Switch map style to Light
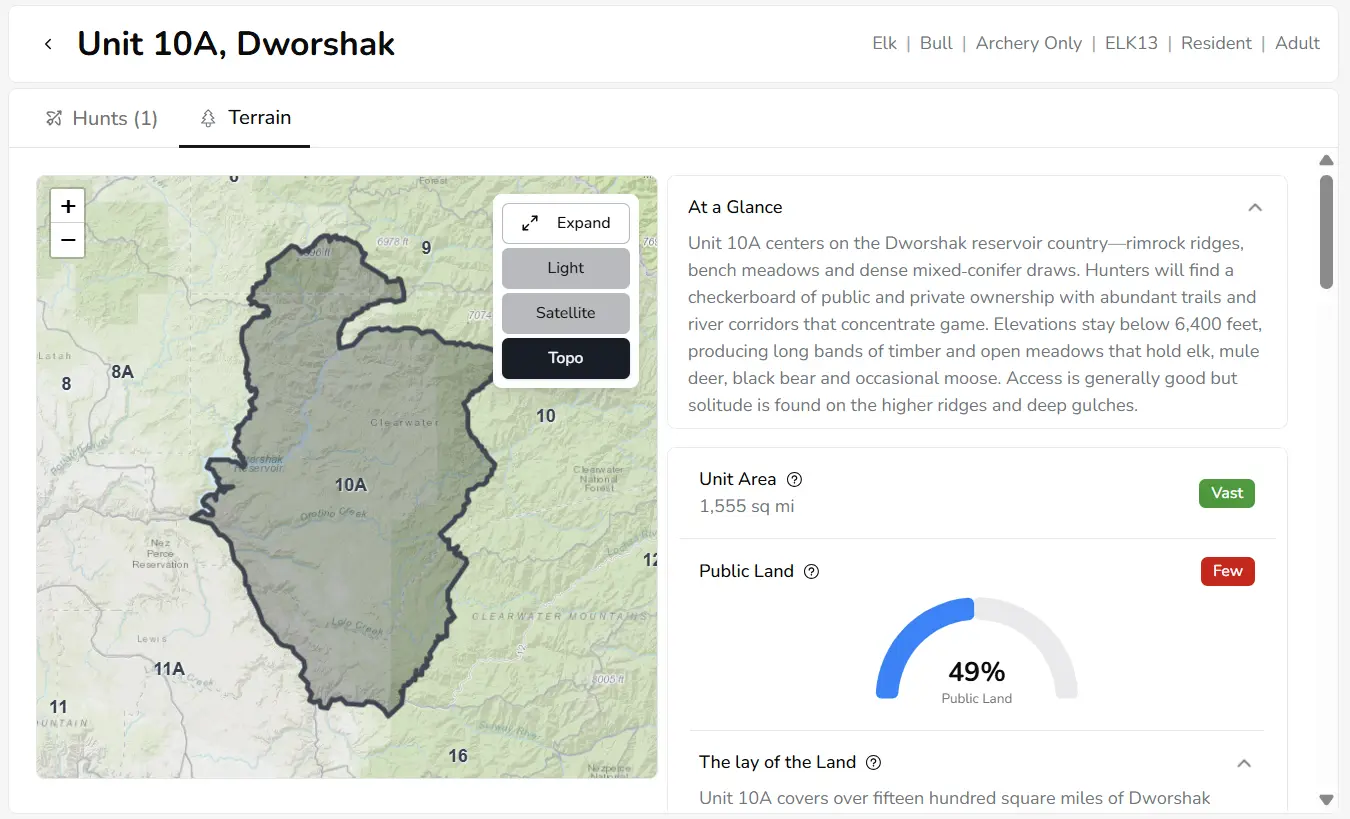The width and height of the screenshot is (1350, 819). [565, 268]
